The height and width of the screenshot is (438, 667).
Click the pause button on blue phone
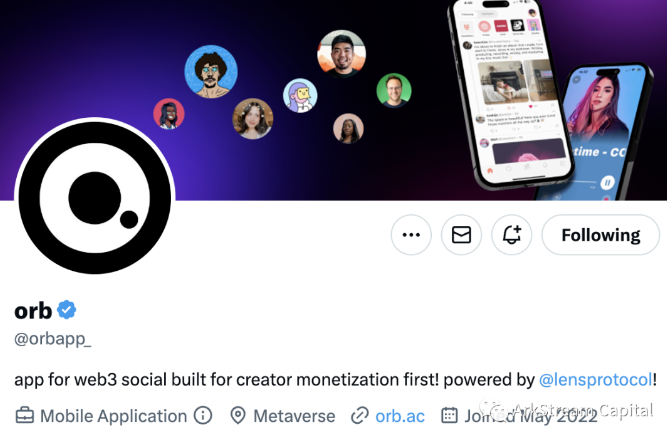pos(607,183)
